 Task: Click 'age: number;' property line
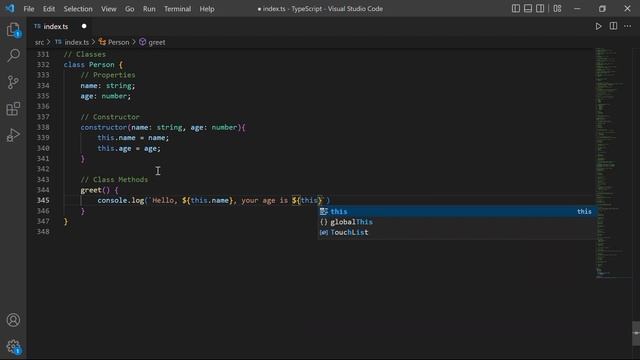(x=106, y=96)
